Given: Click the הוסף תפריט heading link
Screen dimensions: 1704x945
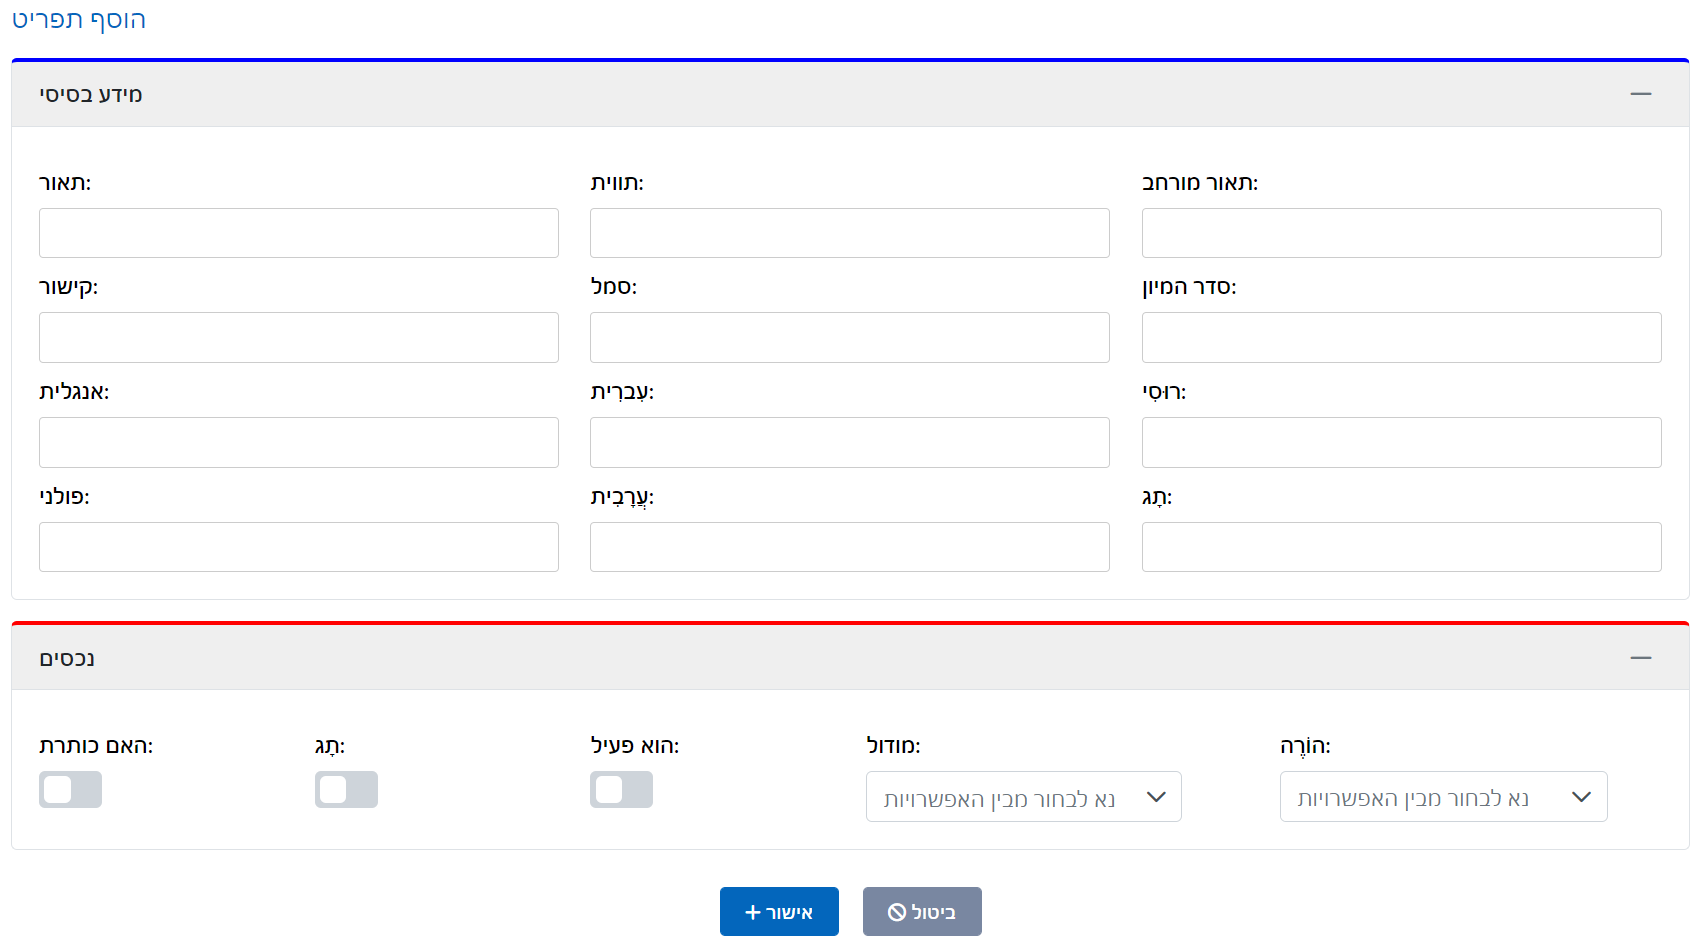Looking at the screenshot, I should click(79, 20).
